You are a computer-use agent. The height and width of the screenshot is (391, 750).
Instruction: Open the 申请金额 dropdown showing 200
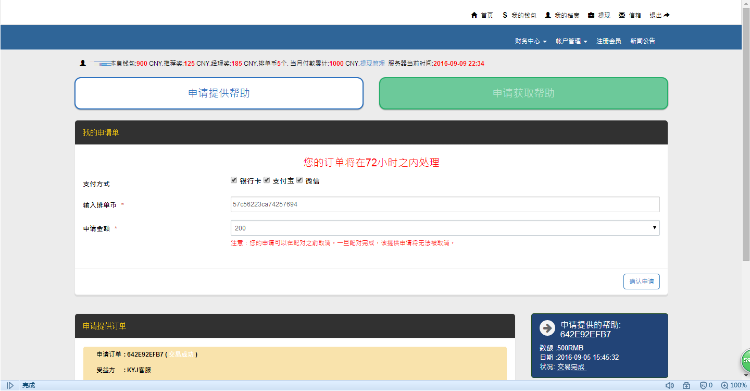pos(445,228)
